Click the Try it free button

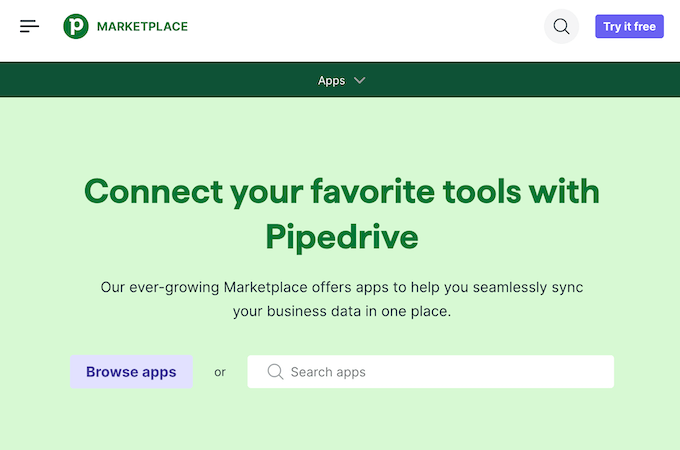click(x=629, y=26)
